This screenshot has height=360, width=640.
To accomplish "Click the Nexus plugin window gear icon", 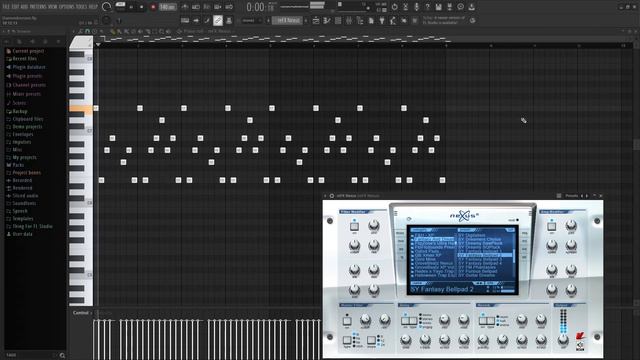I will [331, 196].
